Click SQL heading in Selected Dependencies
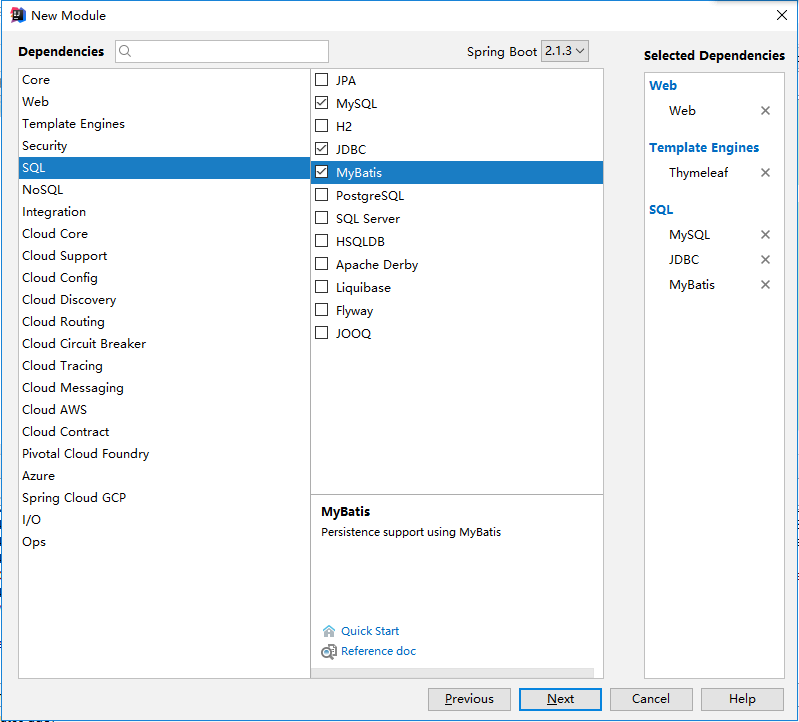Image resolution: width=799 pixels, height=722 pixels. tap(661, 209)
